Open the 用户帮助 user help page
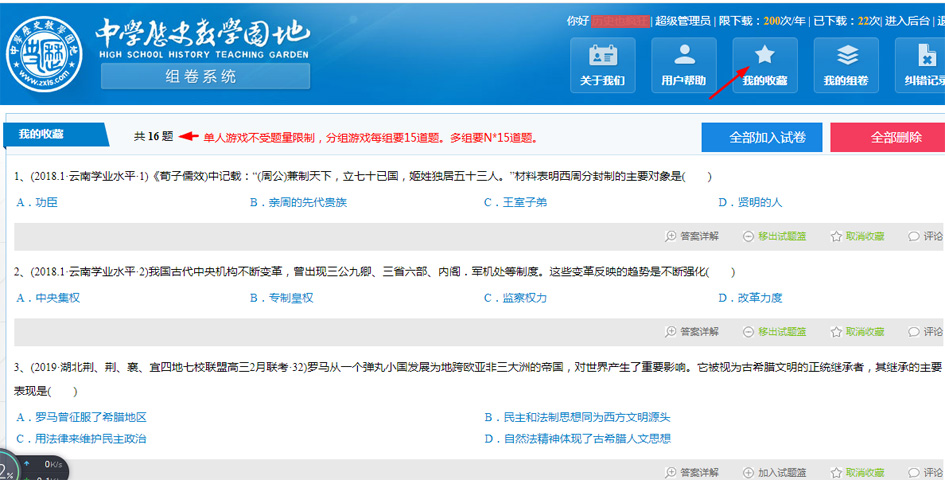The image size is (945, 480). [x=684, y=66]
